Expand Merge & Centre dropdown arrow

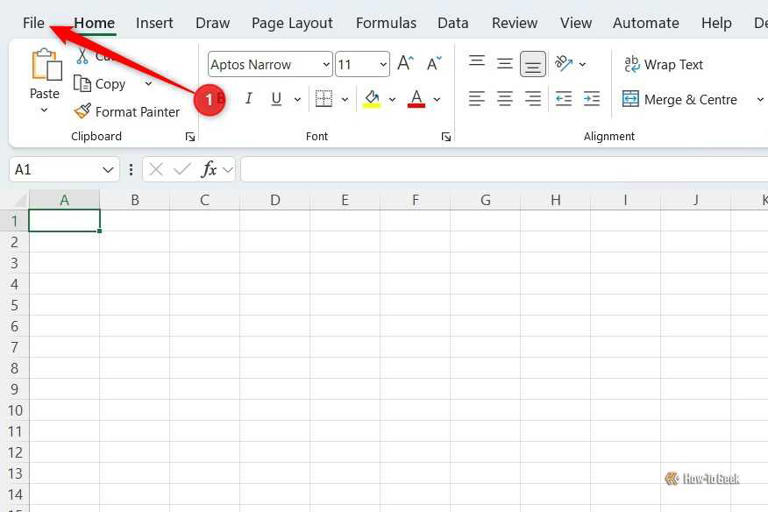coord(760,99)
